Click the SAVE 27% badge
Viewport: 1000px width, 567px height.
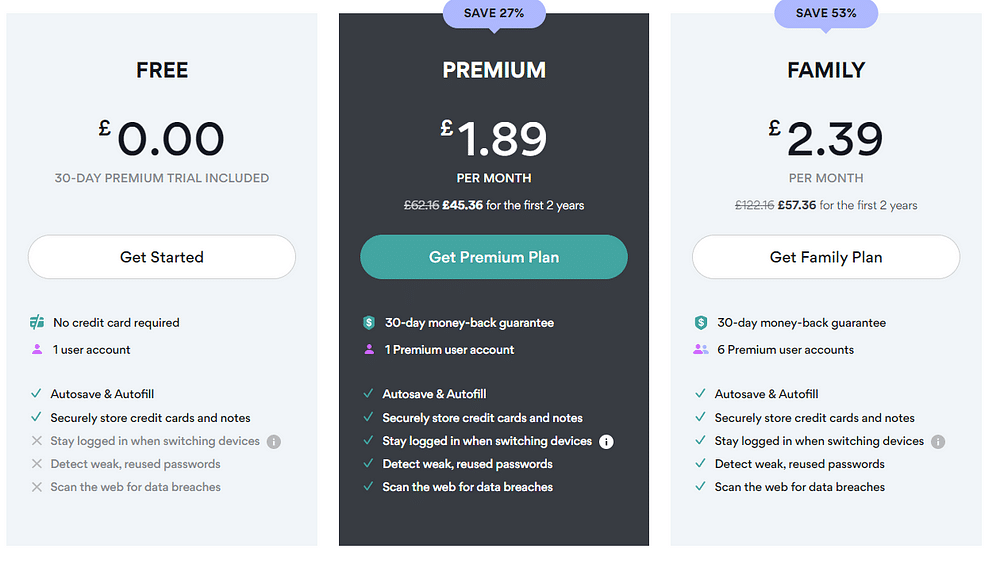pos(494,14)
